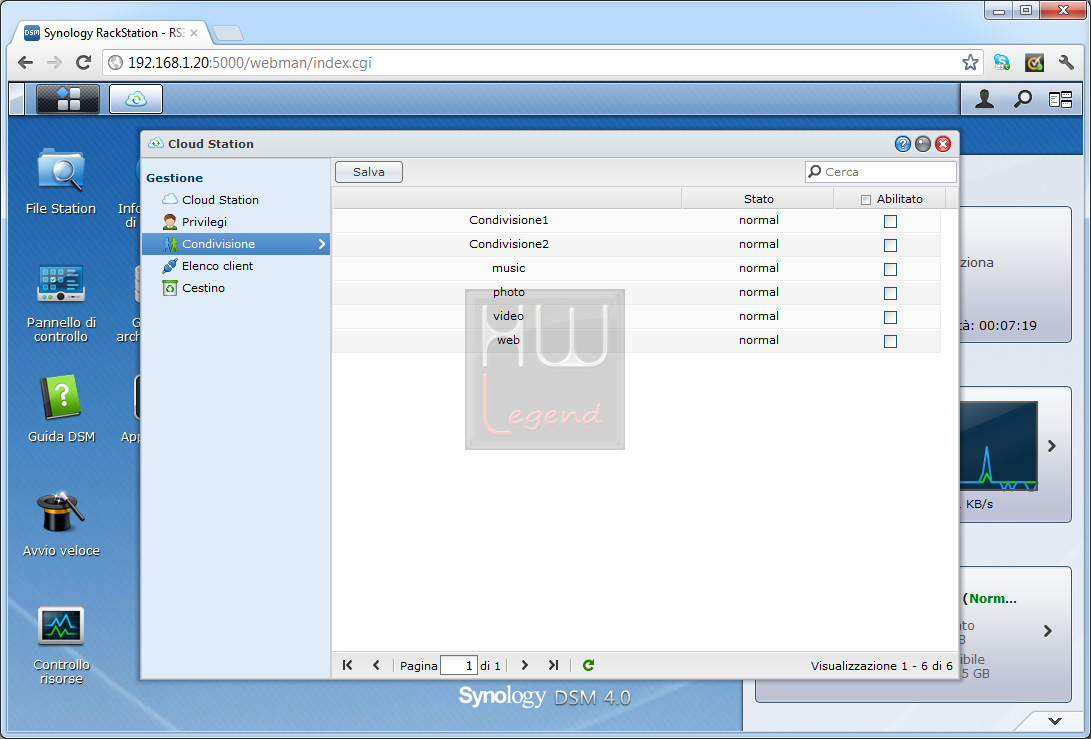Go to first page of list

click(x=347, y=665)
